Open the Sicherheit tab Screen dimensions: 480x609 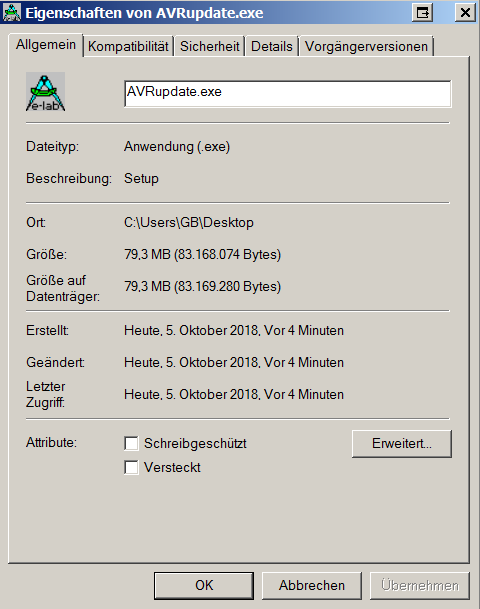pyautogui.click(x=210, y=46)
